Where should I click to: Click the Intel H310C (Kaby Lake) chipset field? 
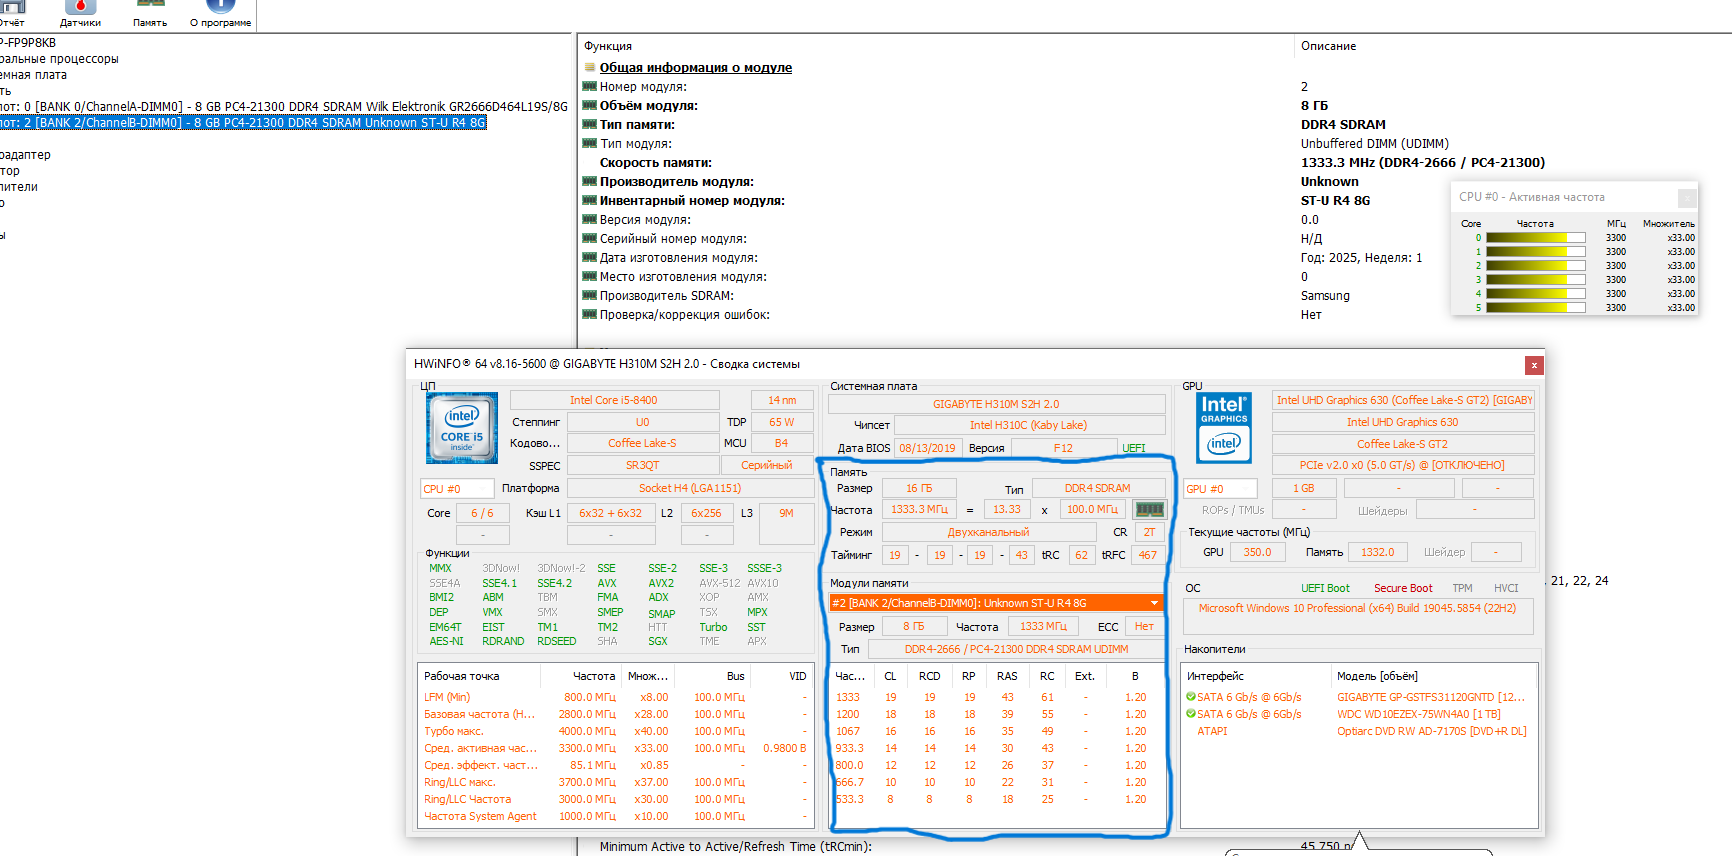click(1029, 425)
